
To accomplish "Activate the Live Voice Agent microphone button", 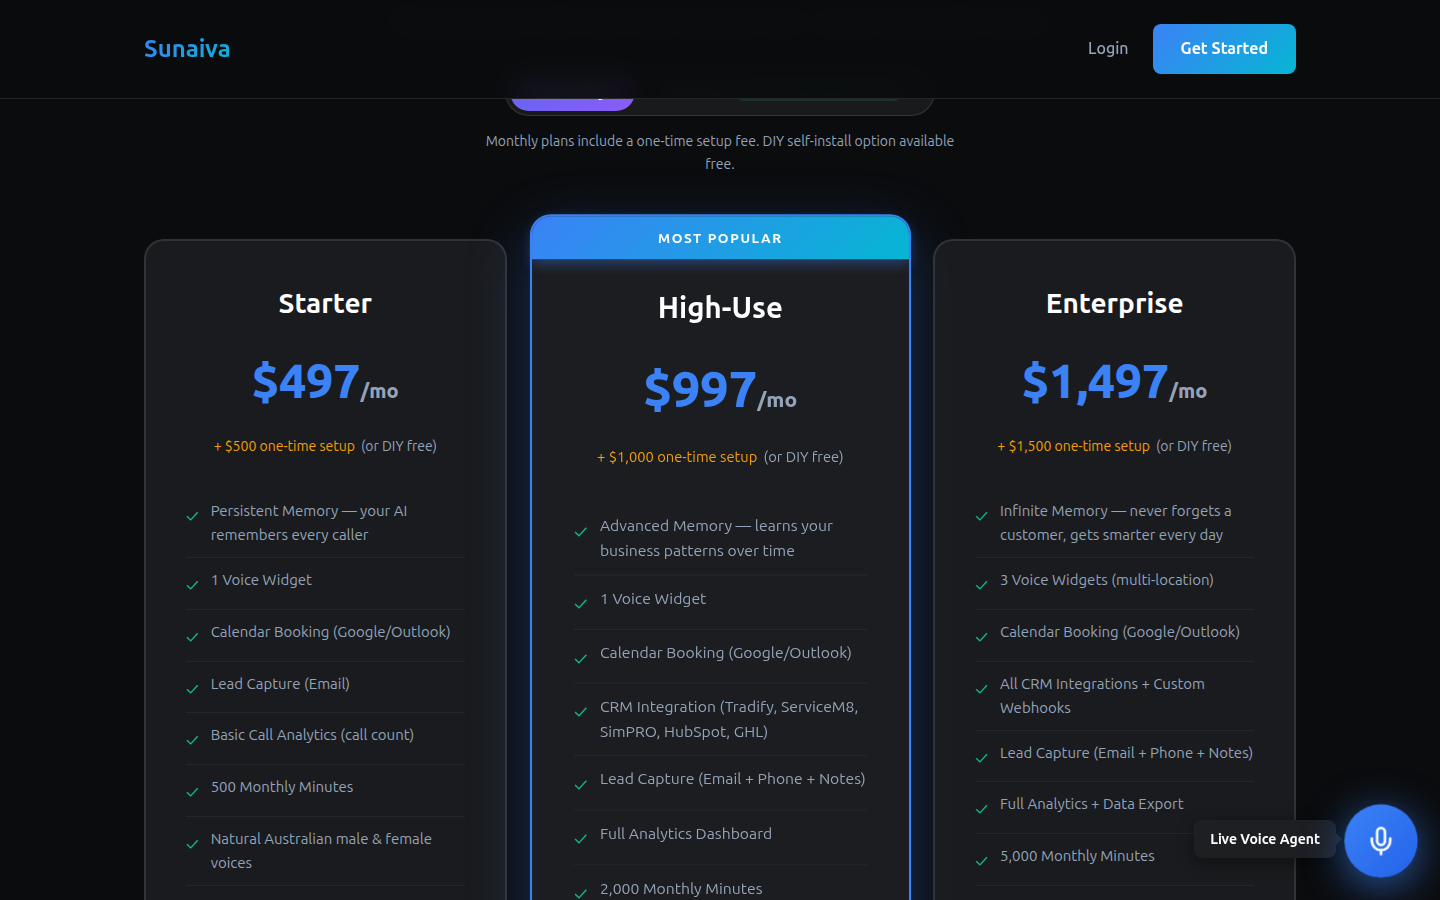I will click(x=1380, y=840).
